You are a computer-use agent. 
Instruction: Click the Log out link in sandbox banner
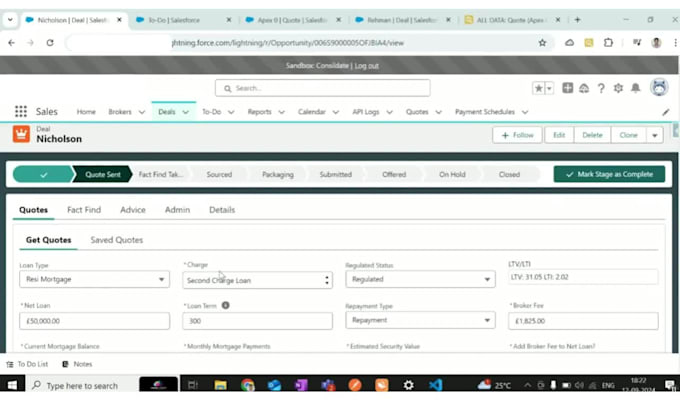point(366,65)
